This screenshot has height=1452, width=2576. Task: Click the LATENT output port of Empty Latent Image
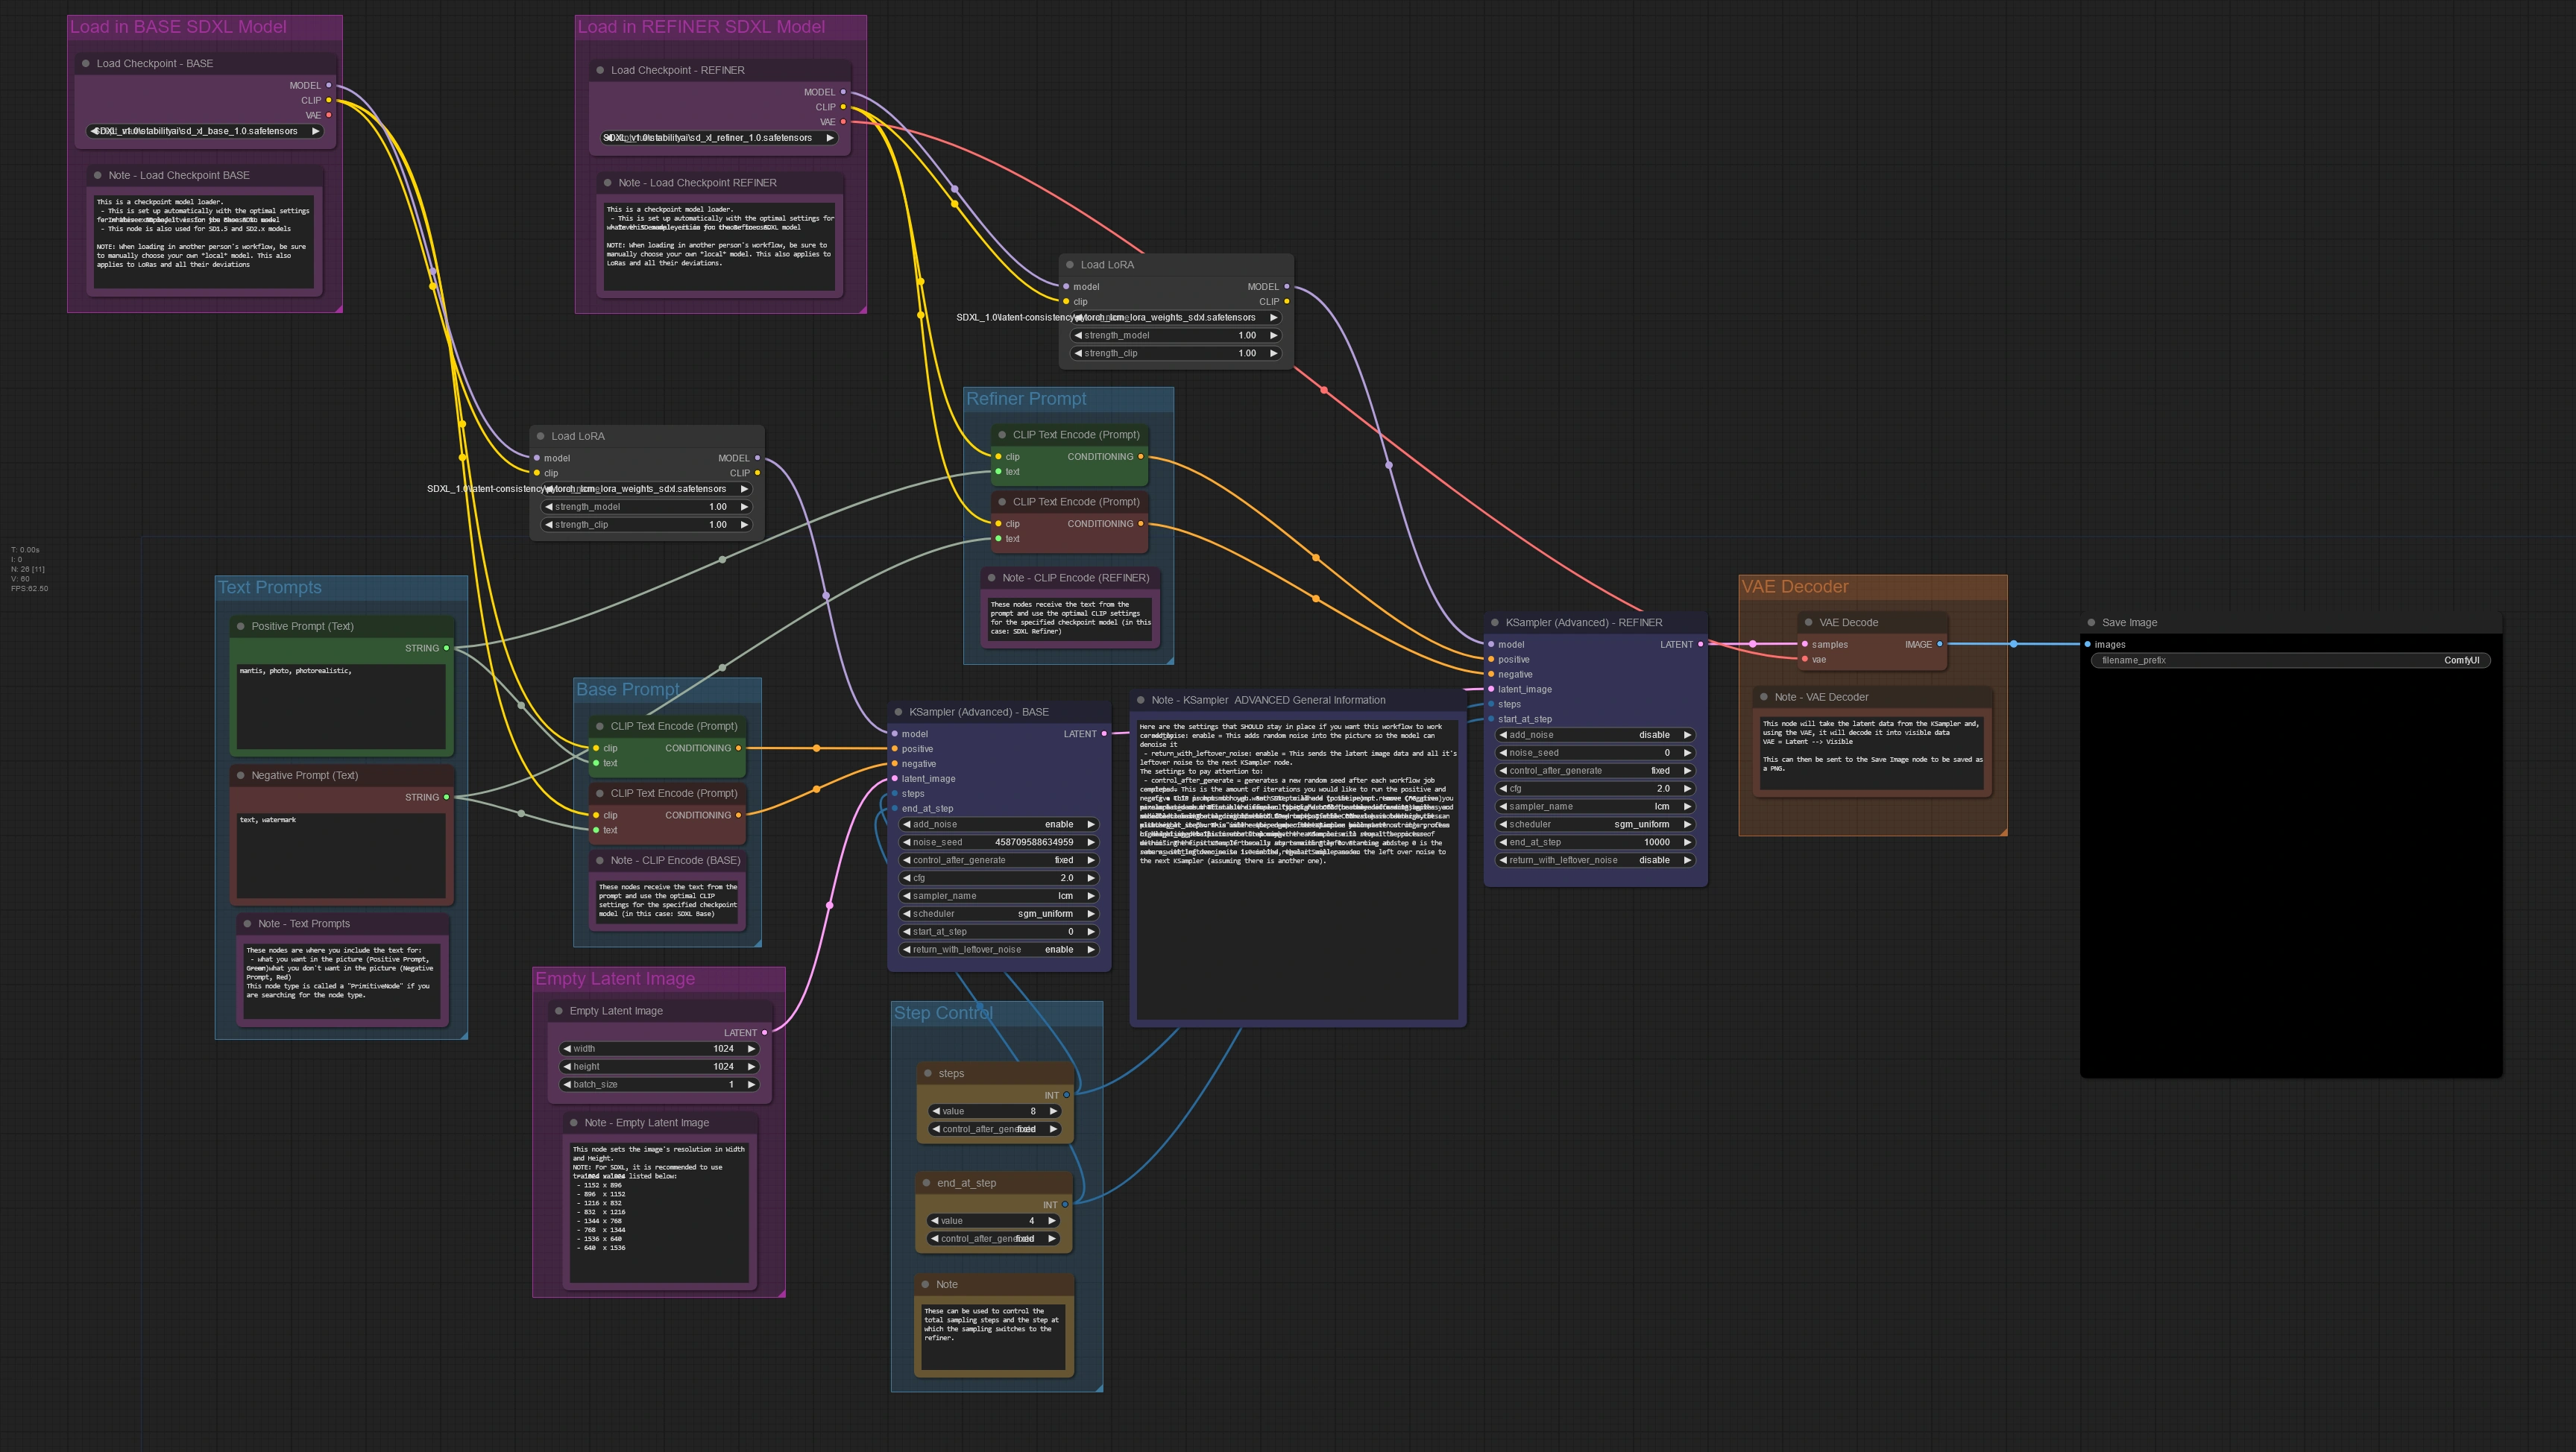(x=765, y=1033)
